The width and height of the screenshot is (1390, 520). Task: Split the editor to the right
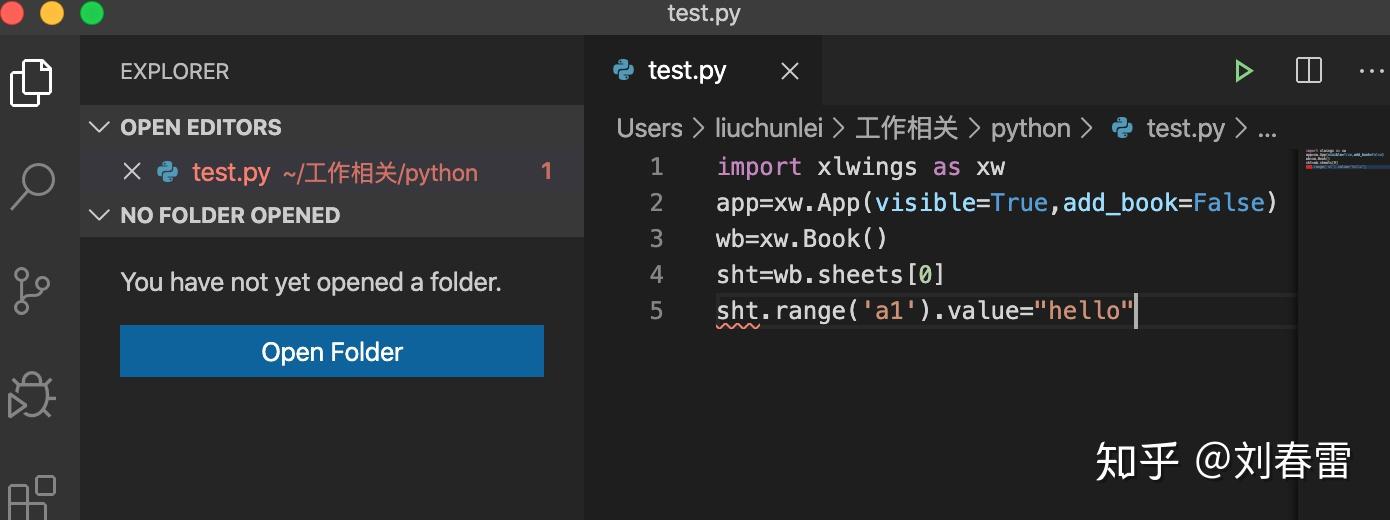click(x=1309, y=71)
